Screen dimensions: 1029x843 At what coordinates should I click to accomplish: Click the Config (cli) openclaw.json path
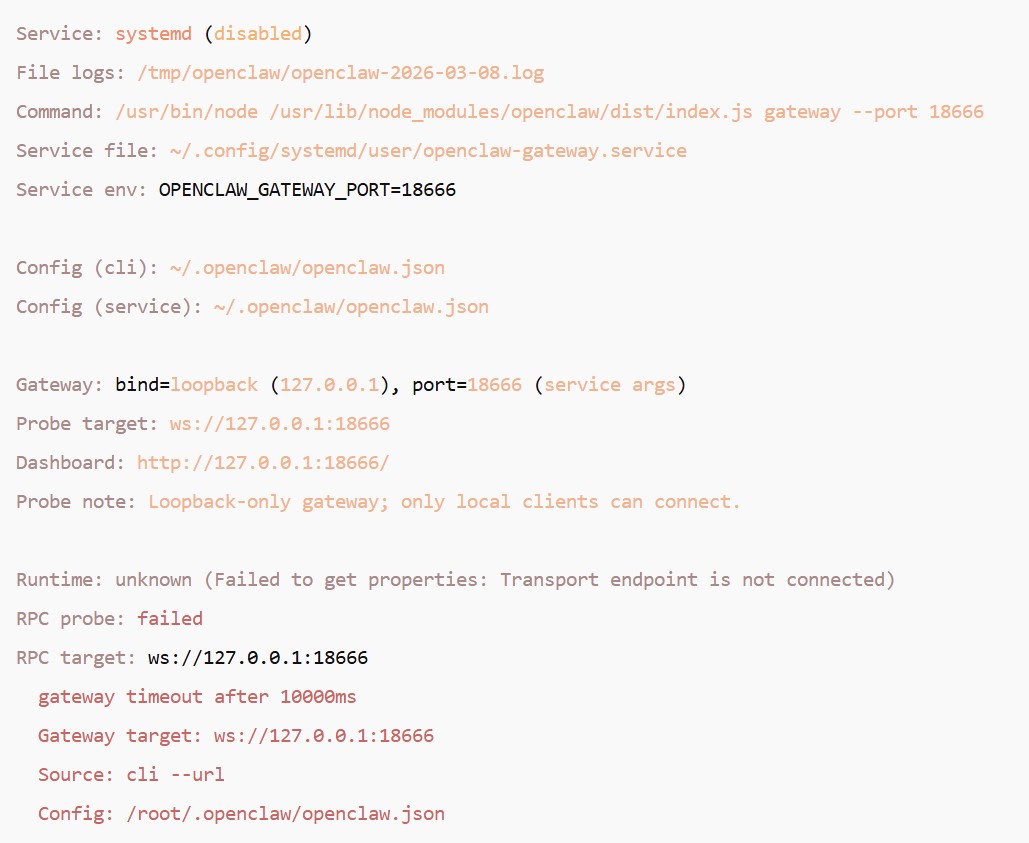pos(307,268)
